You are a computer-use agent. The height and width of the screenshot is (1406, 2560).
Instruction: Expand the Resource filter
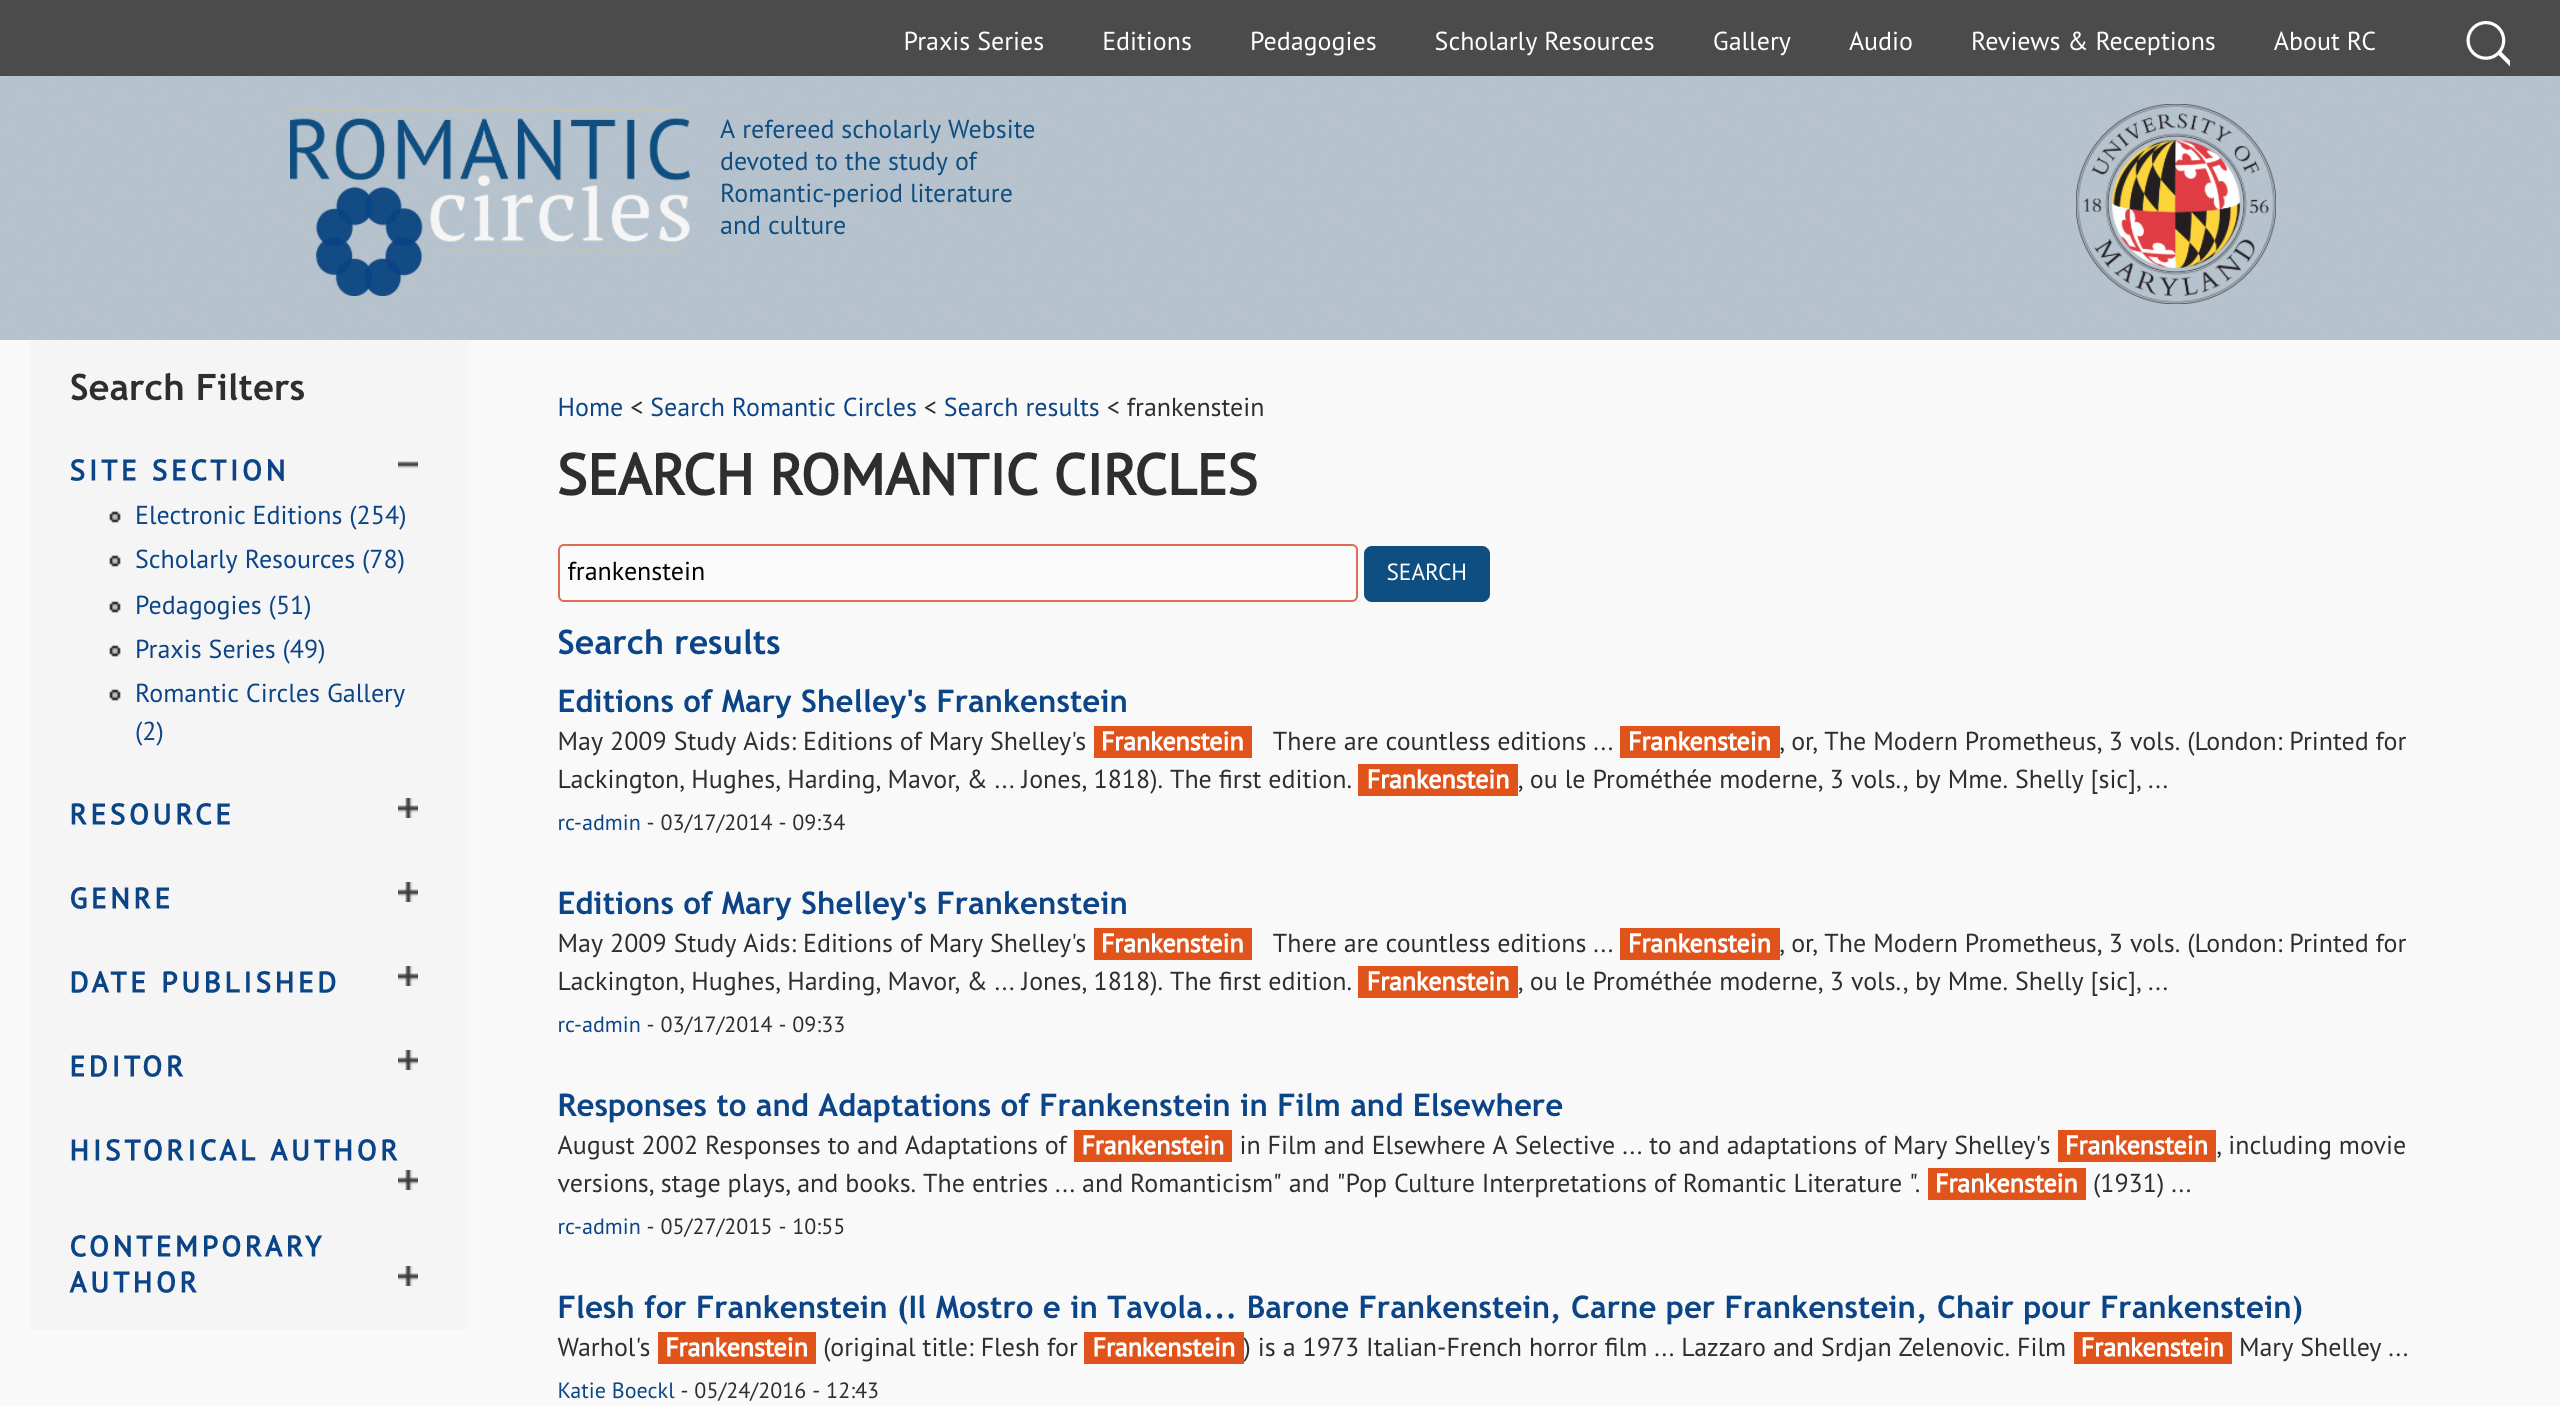[x=407, y=809]
